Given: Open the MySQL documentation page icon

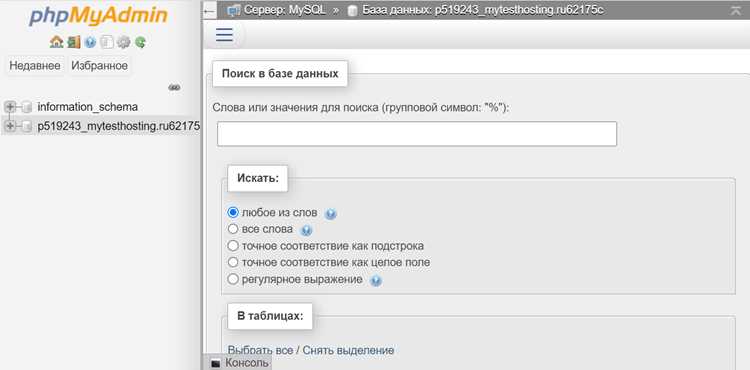Looking at the screenshot, I should tap(107, 43).
